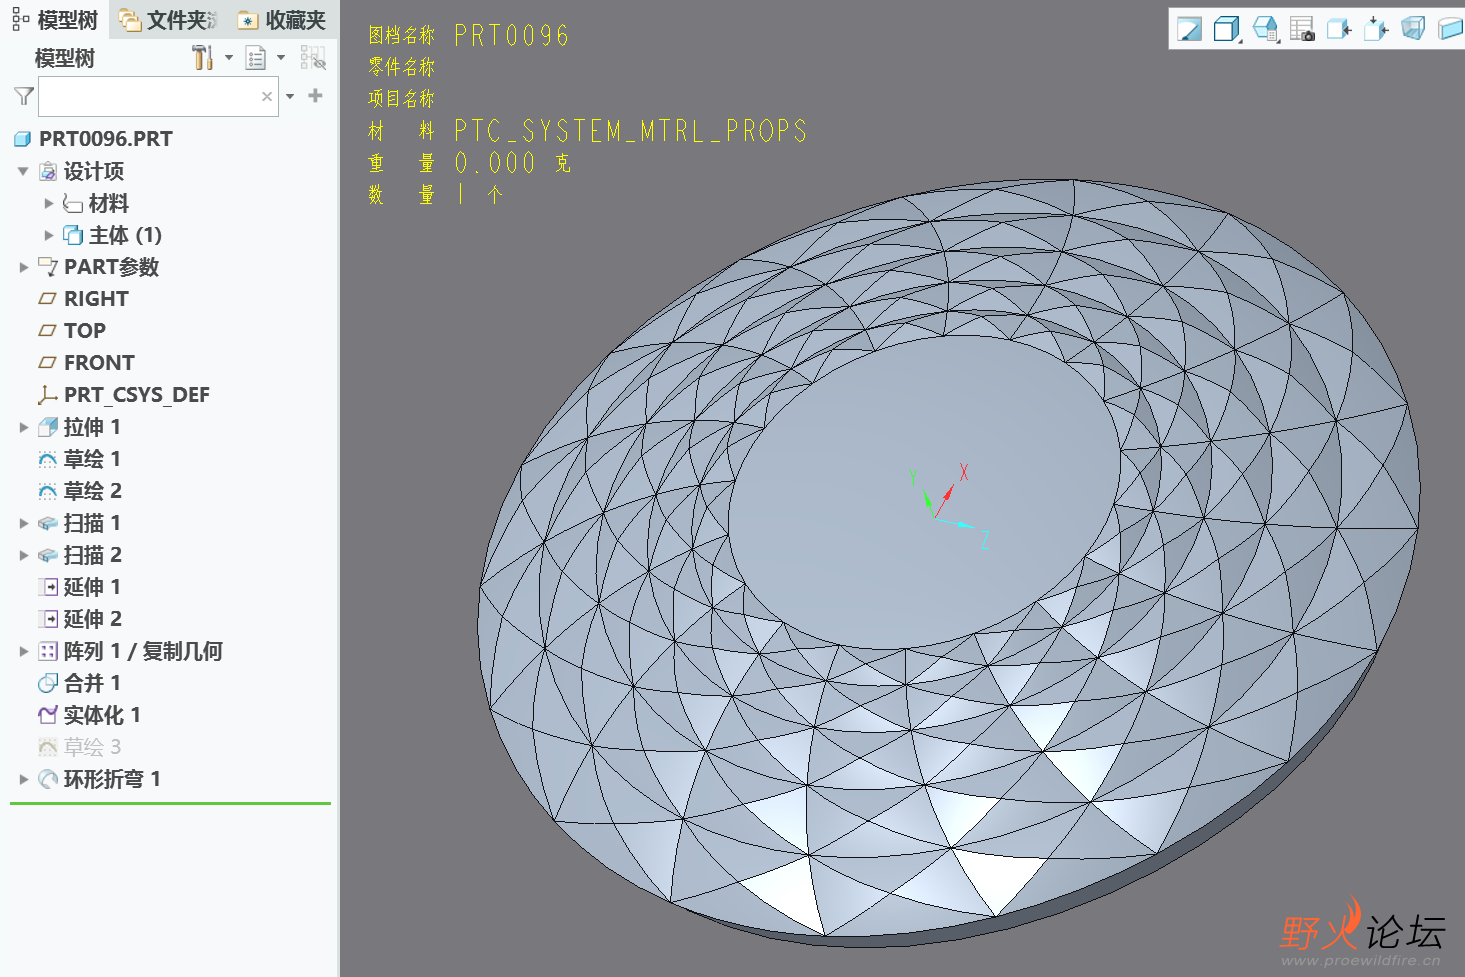Toggle the perspective view cube icon
Screen dimensions: 1465x977
pyautogui.click(x=1413, y=29)
